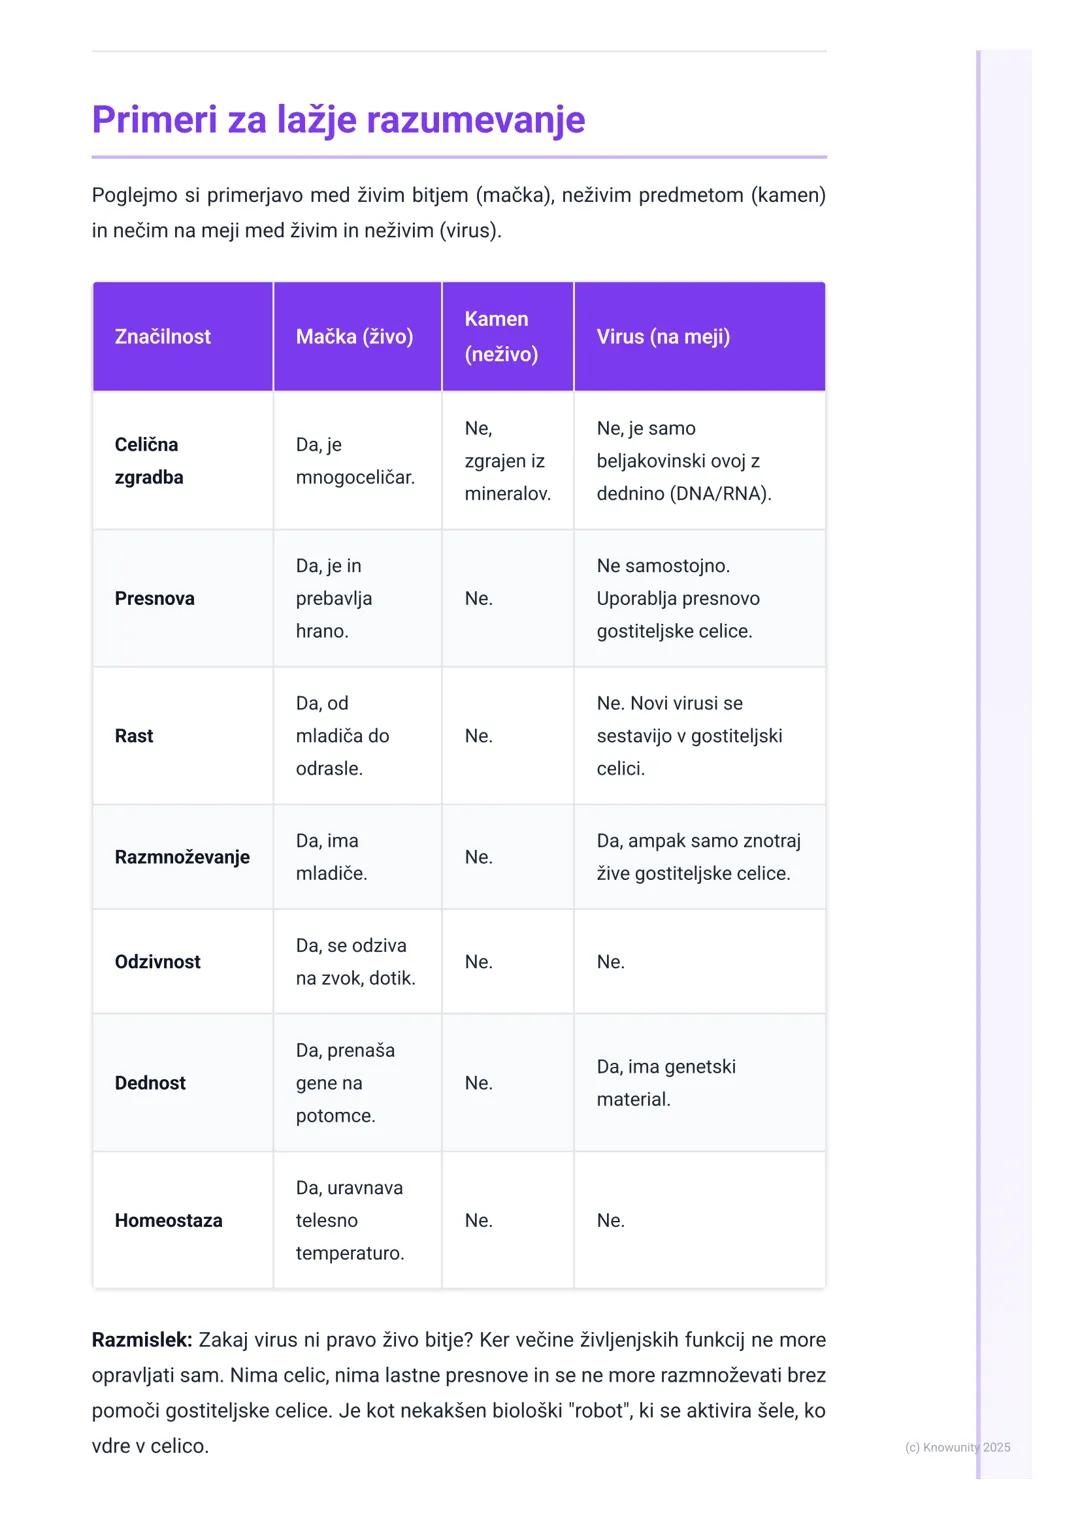The height and width of the screenshot is (1528, 1080).
Task: Click the cell "Da, je mnogoceličar."
Action: [x=355, y=461]
